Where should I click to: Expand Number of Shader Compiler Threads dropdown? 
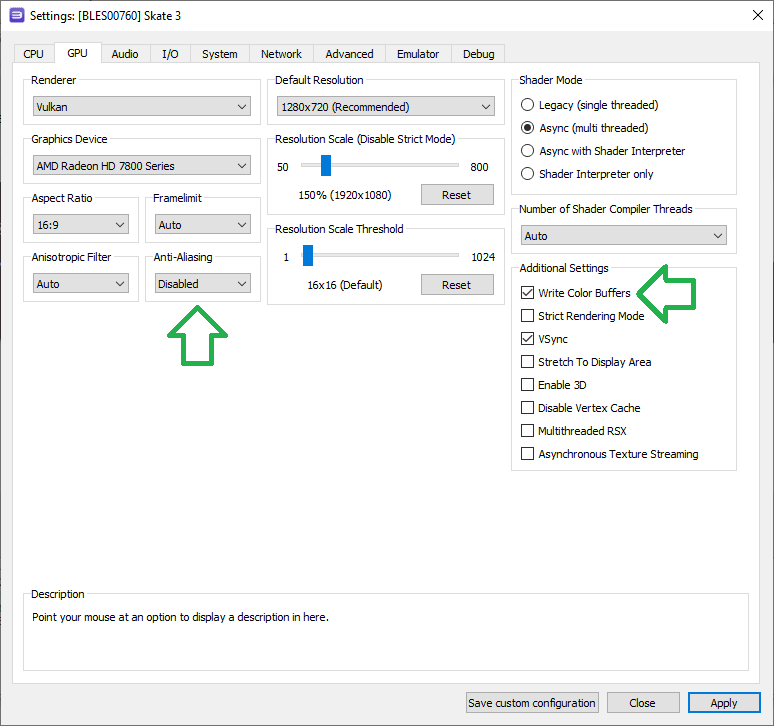pyautogui.click(x=623, y=235)
